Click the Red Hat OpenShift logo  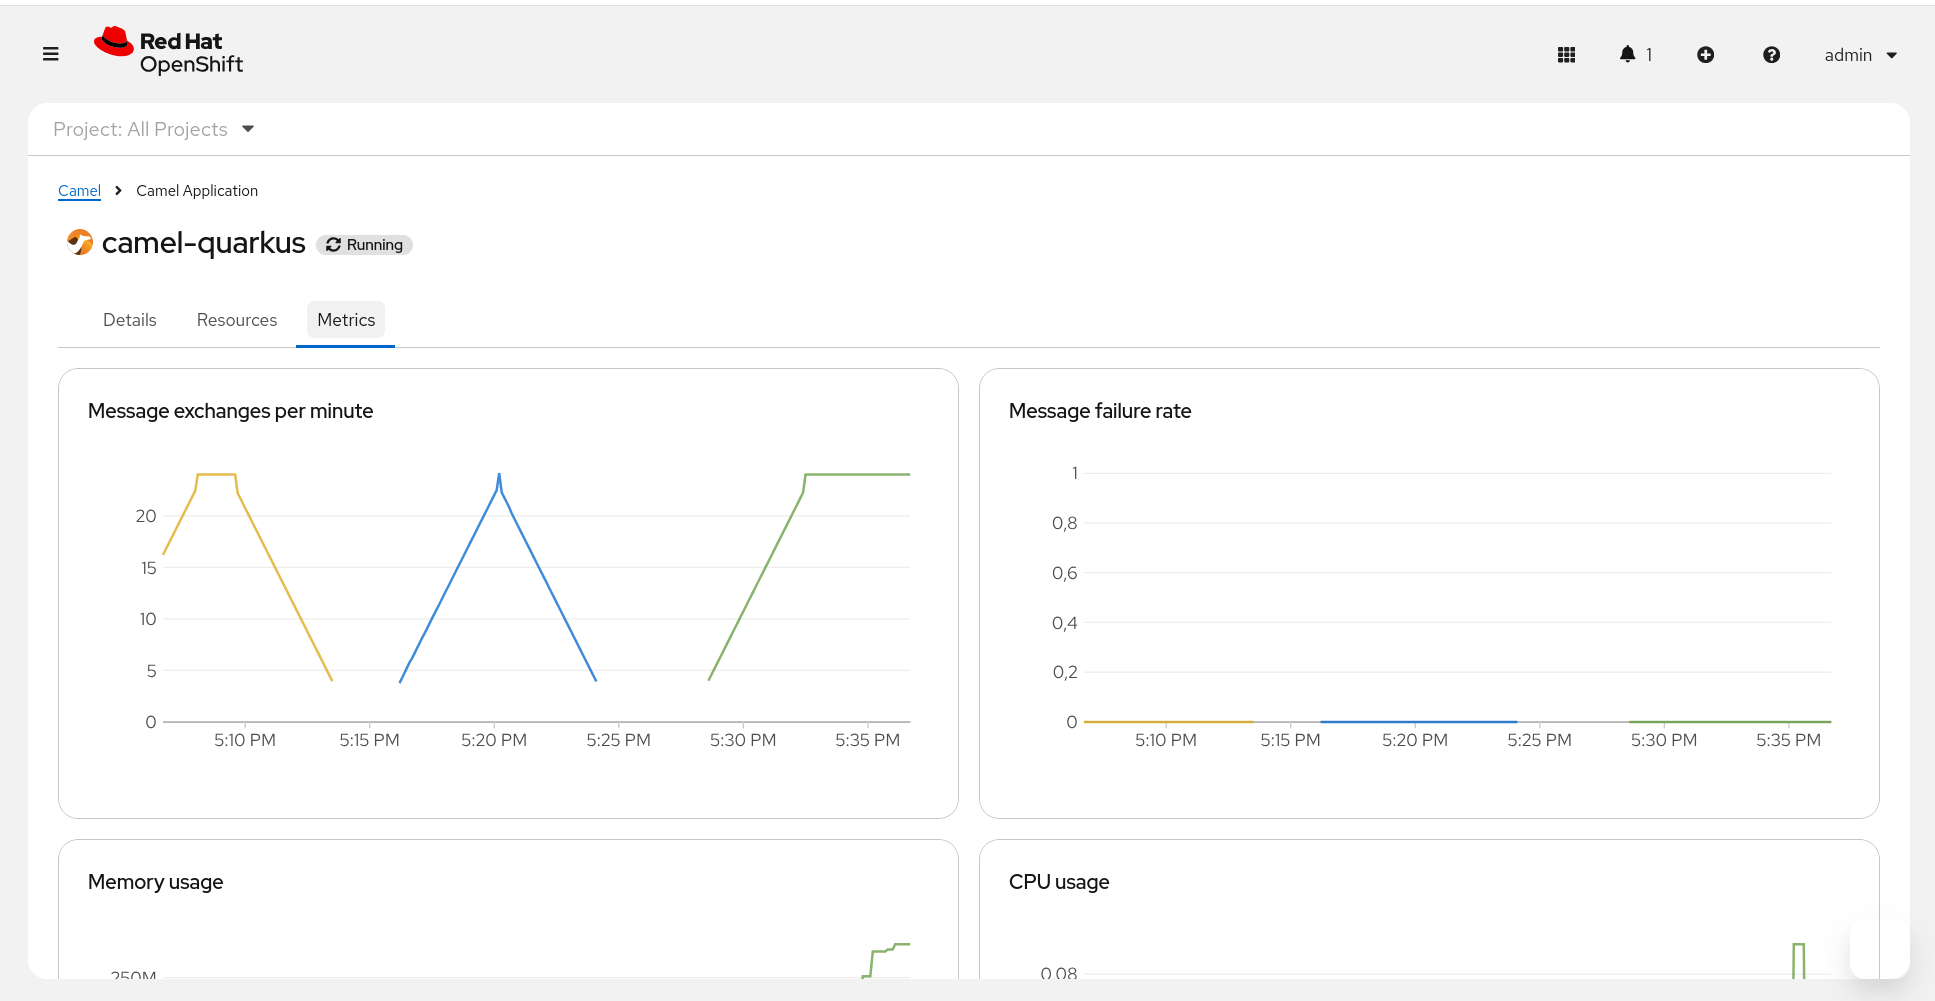pos(169,52)
